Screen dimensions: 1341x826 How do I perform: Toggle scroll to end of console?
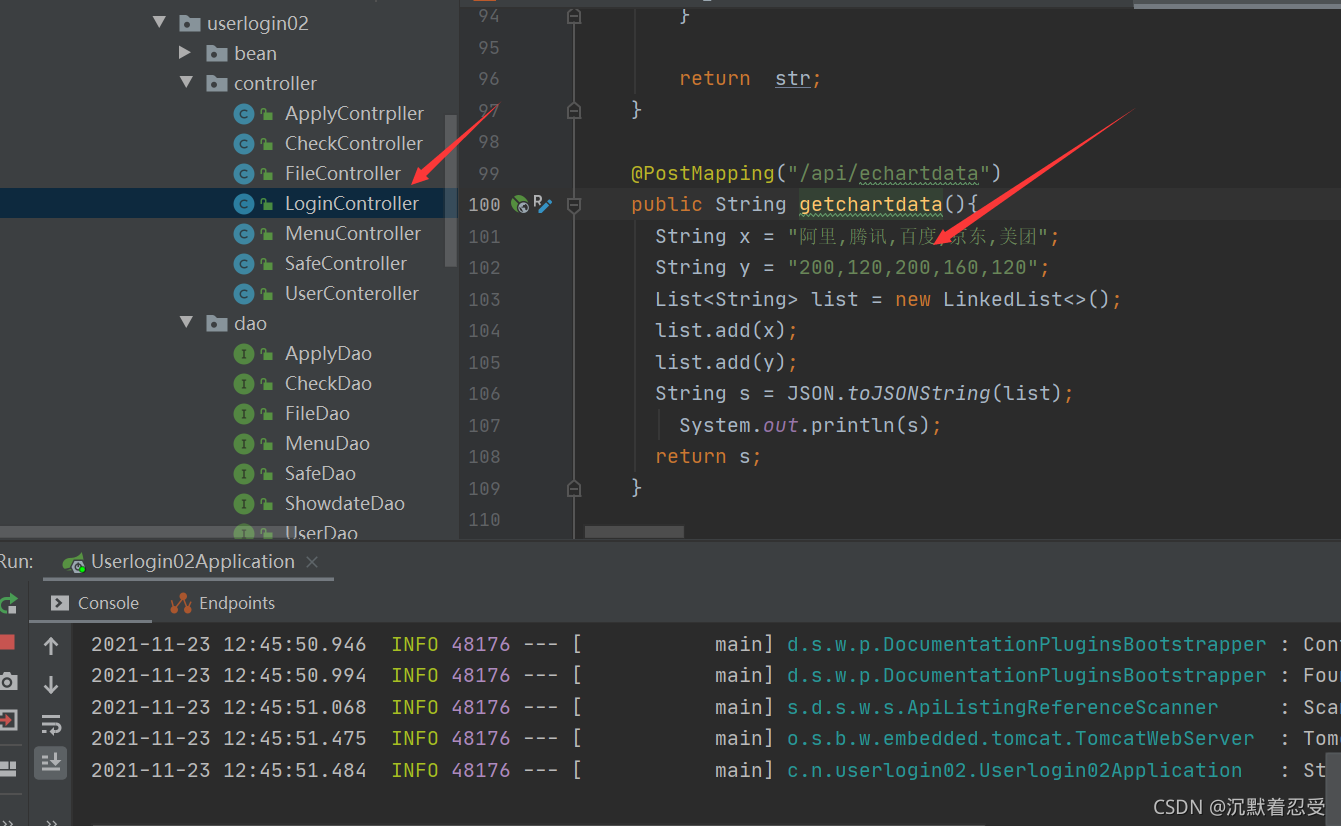[51, 763]
